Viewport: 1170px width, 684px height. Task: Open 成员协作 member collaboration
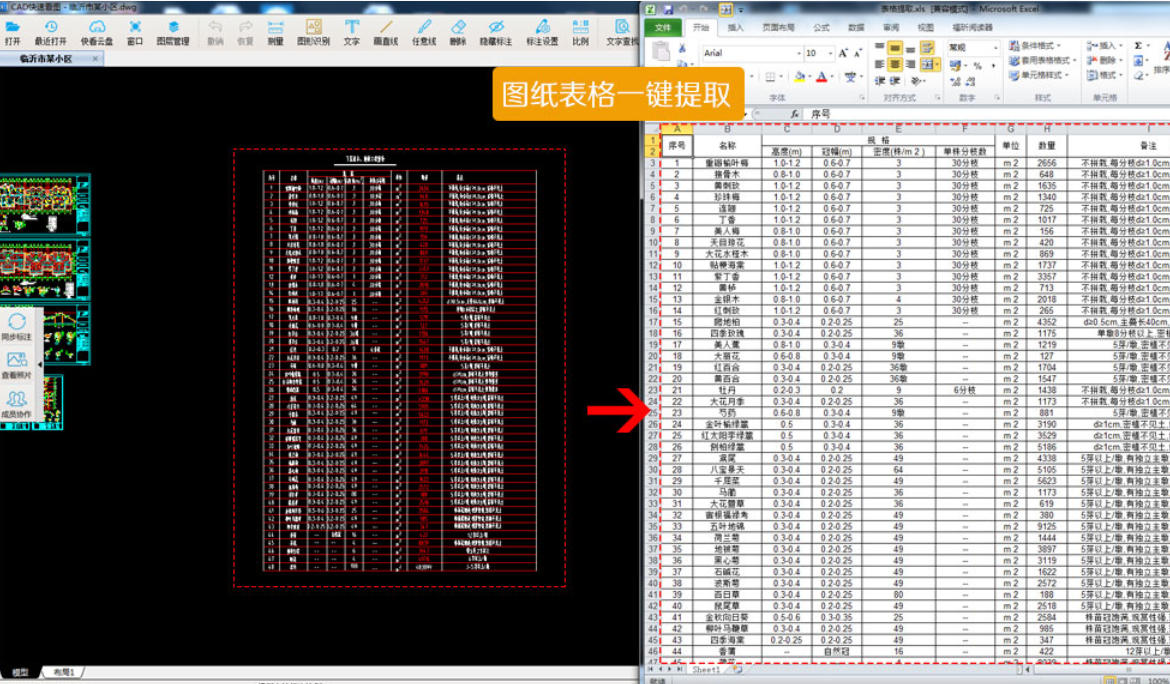pos(16,404)
